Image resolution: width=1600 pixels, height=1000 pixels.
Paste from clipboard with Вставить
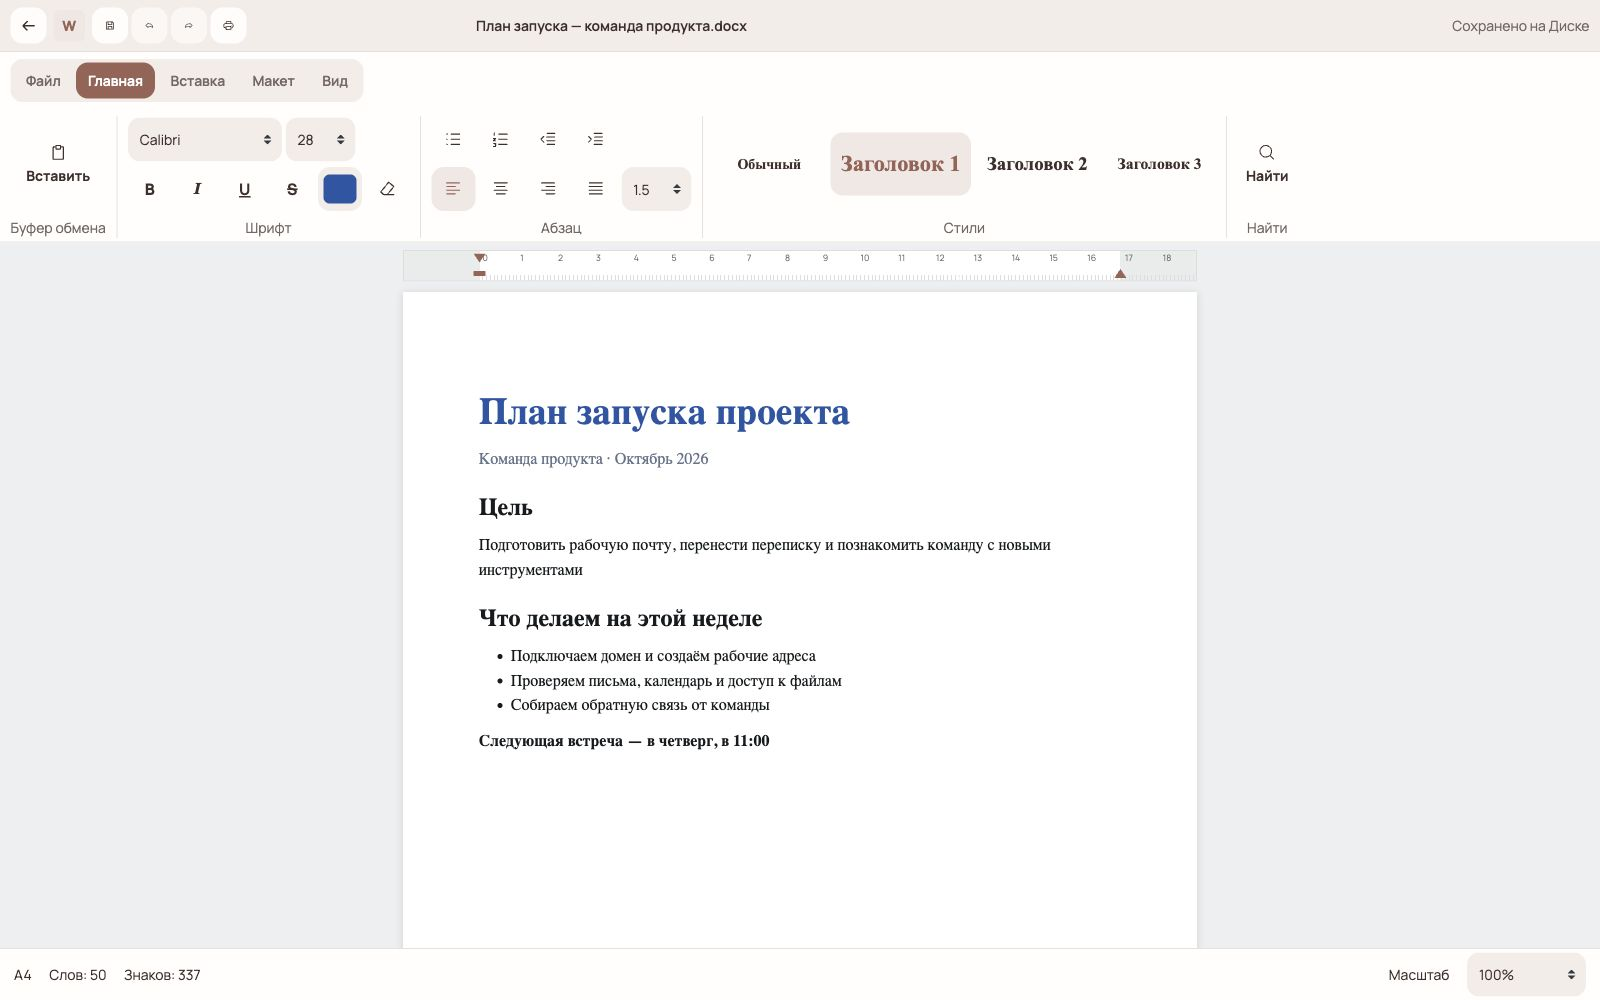[58, 164]
